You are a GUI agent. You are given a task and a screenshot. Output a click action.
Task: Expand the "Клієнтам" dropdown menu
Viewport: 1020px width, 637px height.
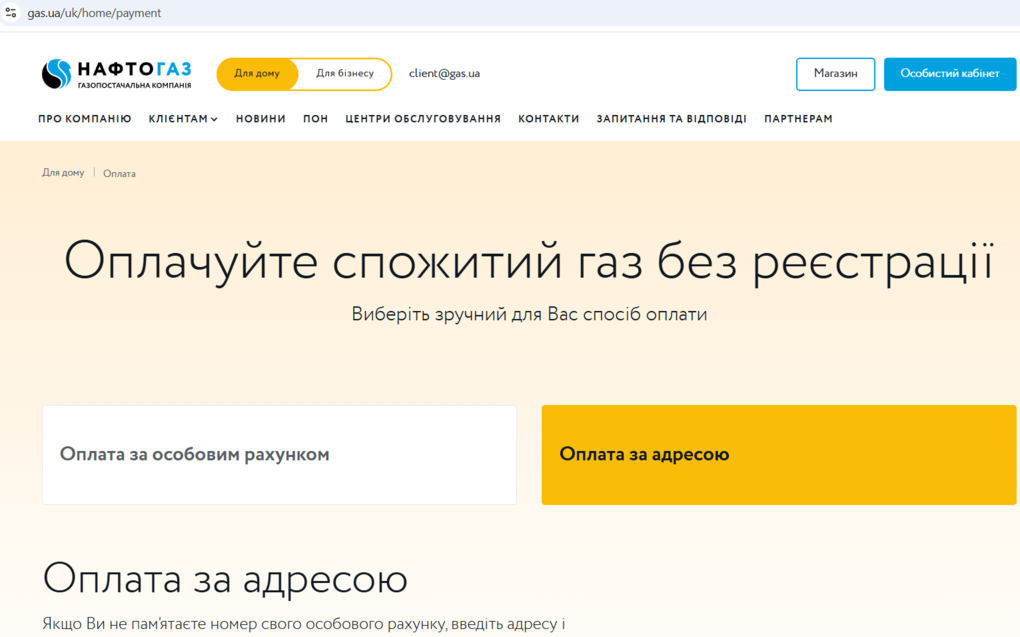coord(183,119)
